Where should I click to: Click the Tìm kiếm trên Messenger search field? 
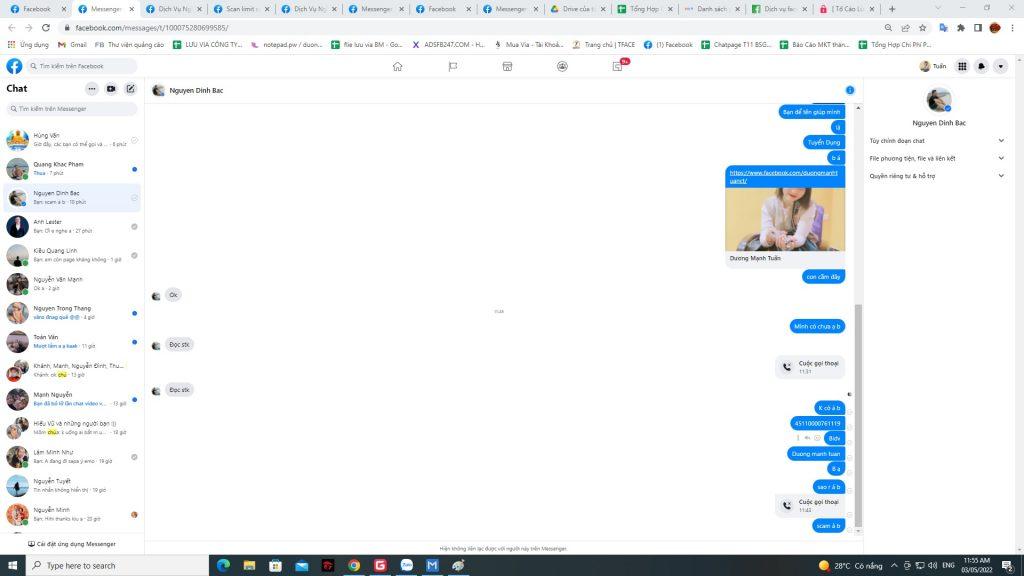[x=72, y=108]
